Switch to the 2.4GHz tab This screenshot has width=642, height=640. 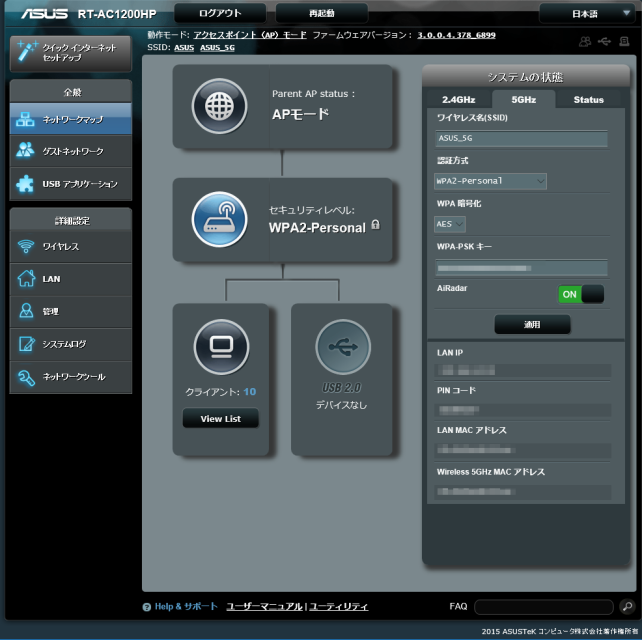[459, 100]
